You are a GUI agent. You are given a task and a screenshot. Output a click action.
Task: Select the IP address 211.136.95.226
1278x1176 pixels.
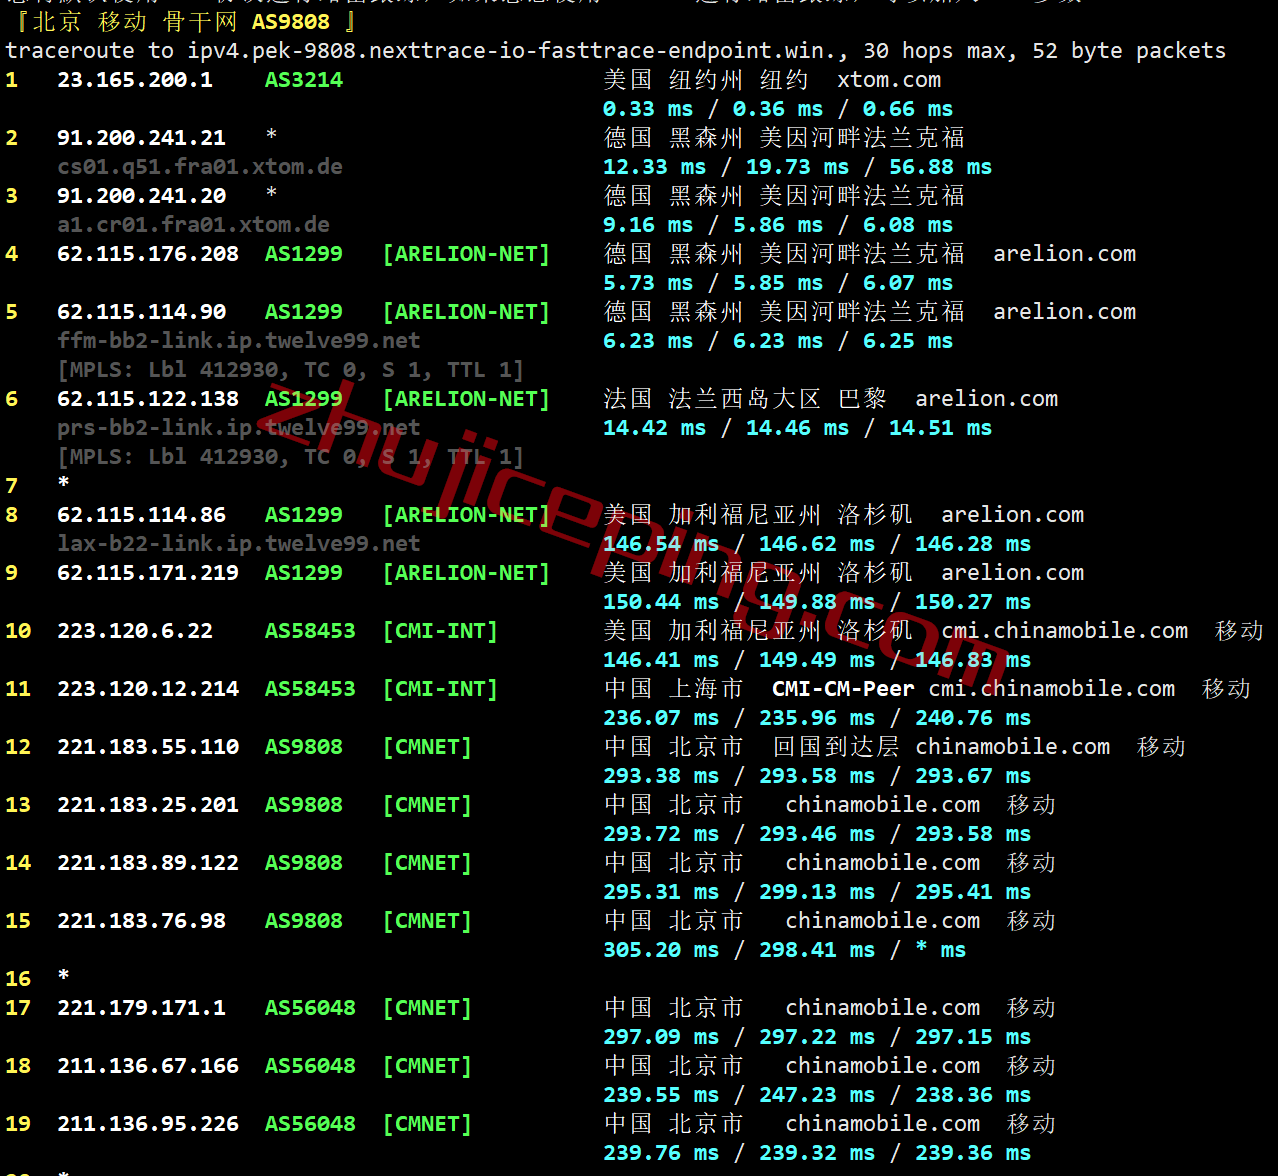point(148,1124)
